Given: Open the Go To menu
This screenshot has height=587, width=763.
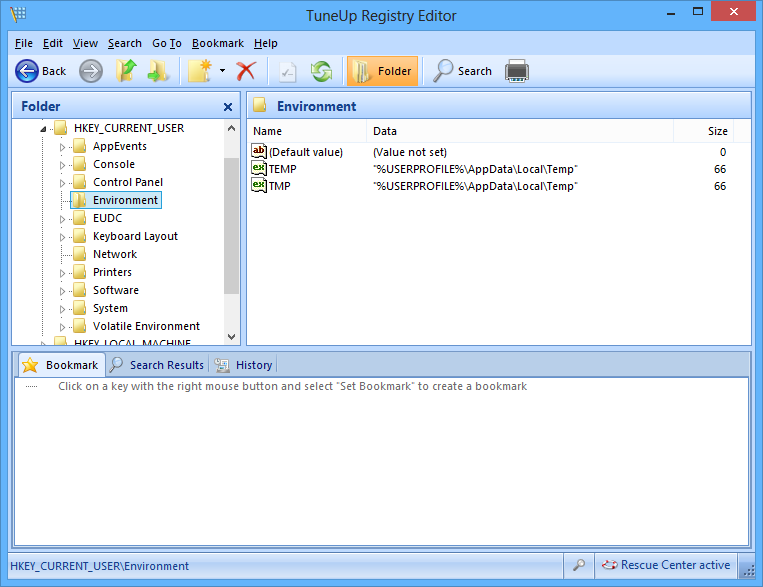Looking at the screenshot, I should tap(167, 43).
